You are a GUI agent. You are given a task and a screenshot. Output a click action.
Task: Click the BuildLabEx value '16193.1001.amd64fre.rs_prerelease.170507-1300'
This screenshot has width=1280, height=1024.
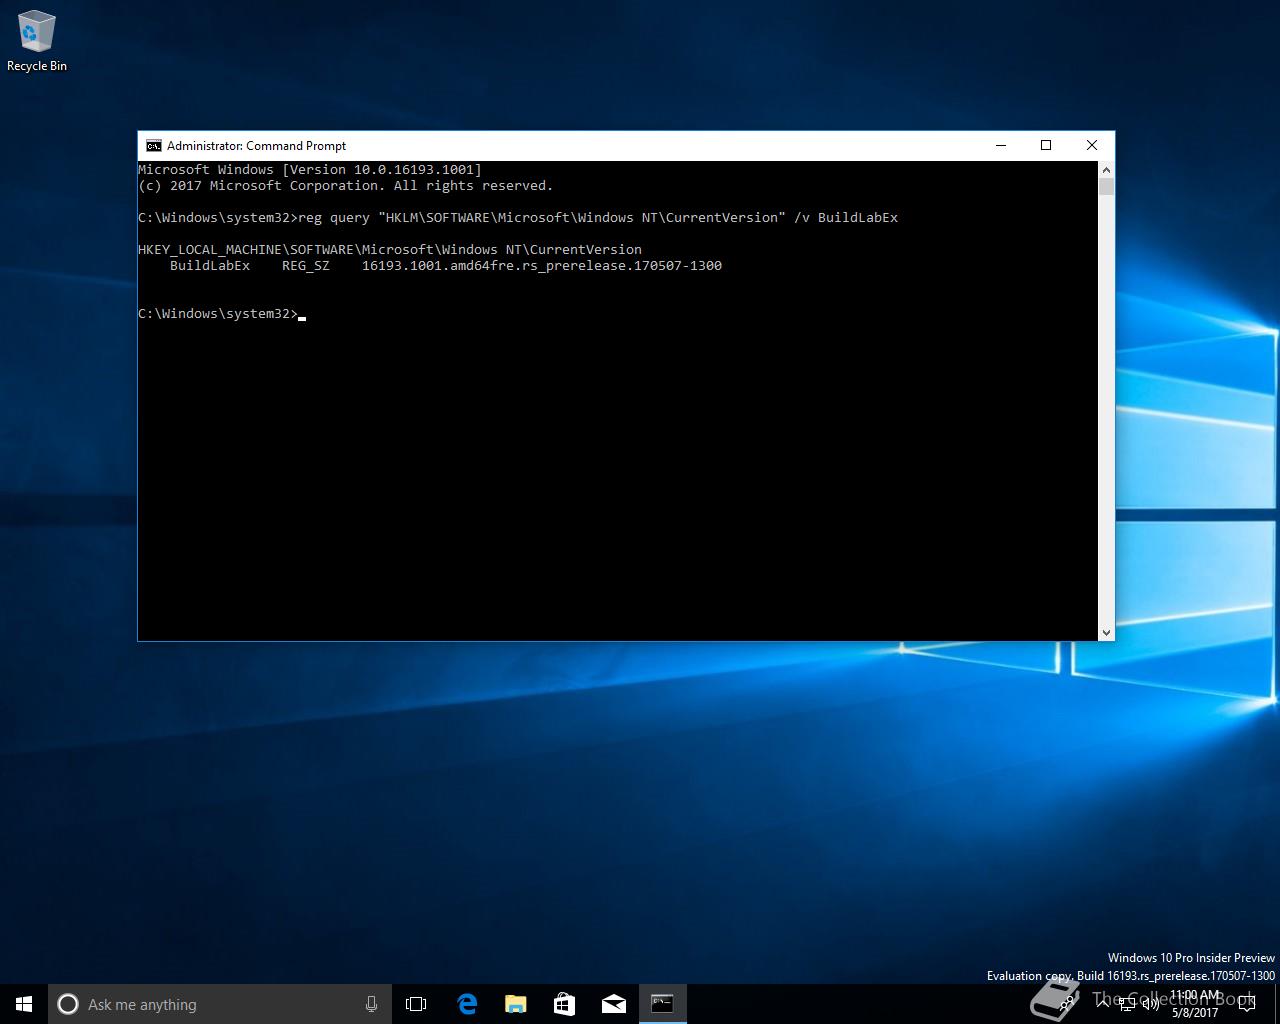click(x=542, y=266)
